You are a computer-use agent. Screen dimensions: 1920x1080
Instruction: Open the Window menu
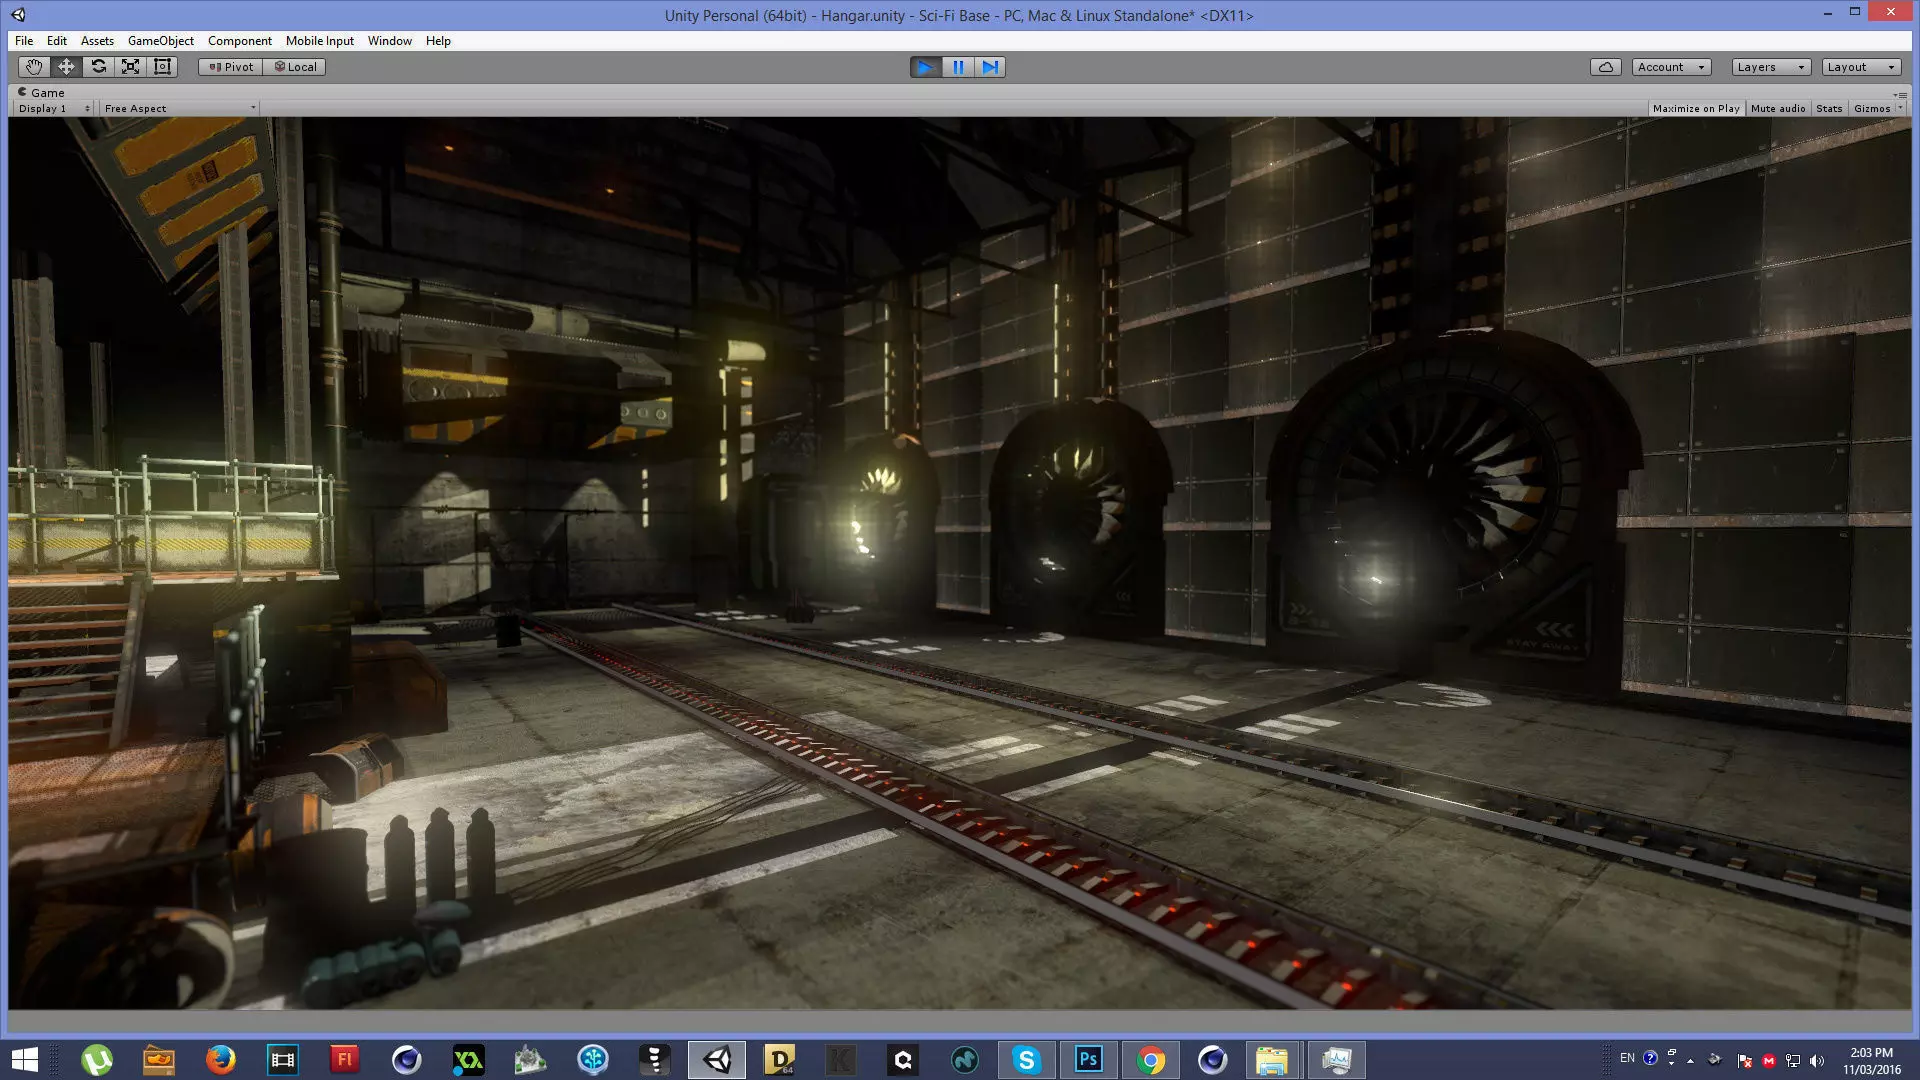pyautogui.click(x=390, y=41)
